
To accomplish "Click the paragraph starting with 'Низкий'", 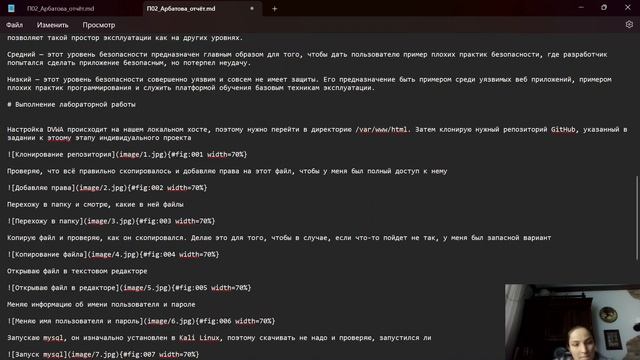I will pos(309,84).
